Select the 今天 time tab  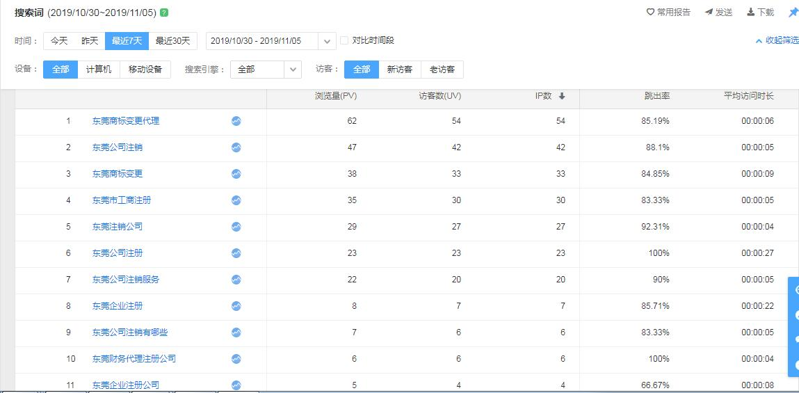pos(59,41)
